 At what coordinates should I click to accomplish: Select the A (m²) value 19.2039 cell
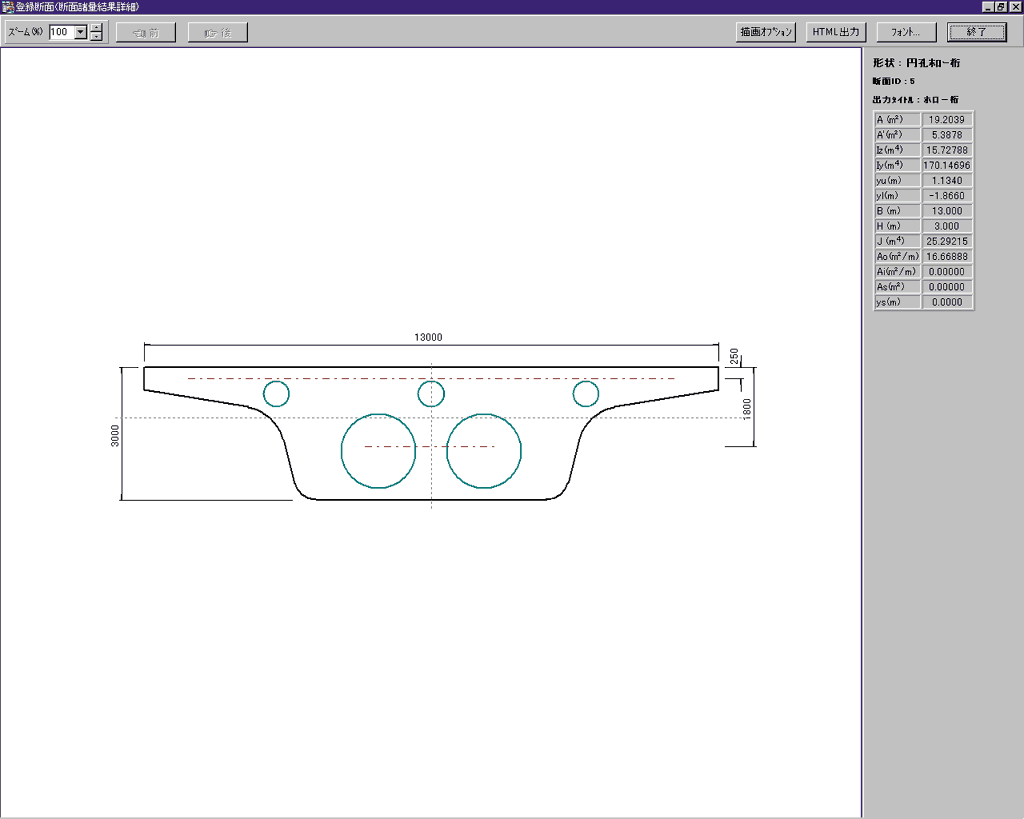[x=946, y=119]
